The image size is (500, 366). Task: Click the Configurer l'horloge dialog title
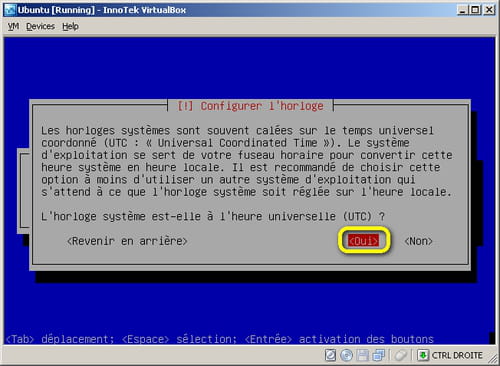250,106
